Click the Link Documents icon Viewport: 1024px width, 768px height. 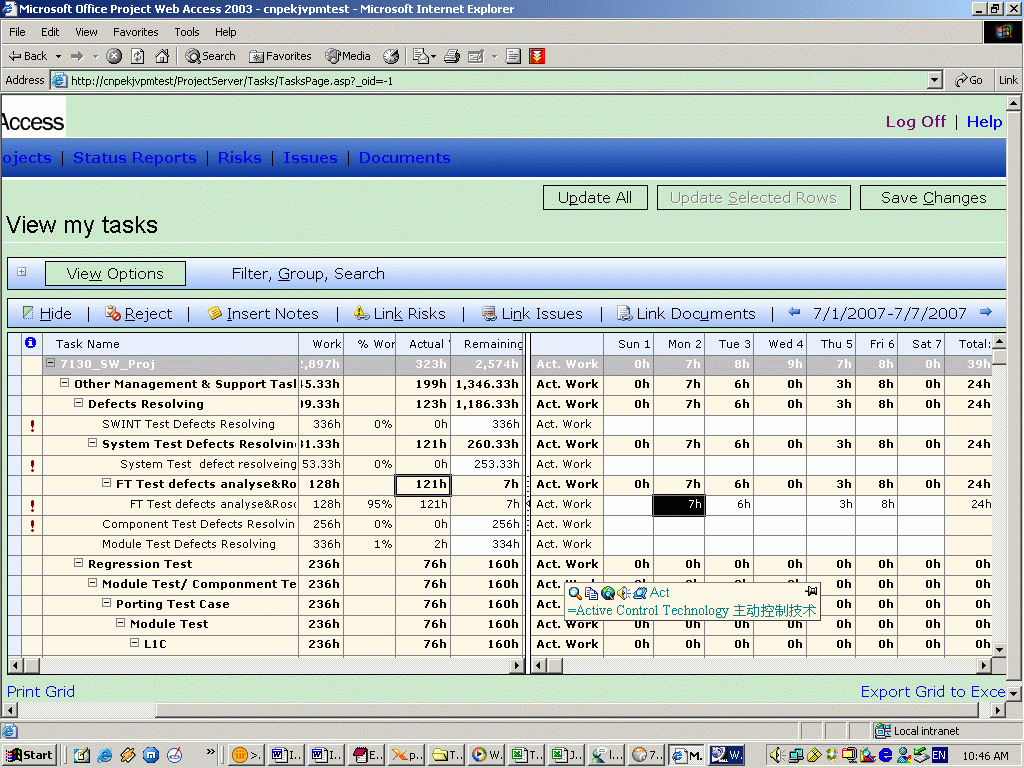624,313
